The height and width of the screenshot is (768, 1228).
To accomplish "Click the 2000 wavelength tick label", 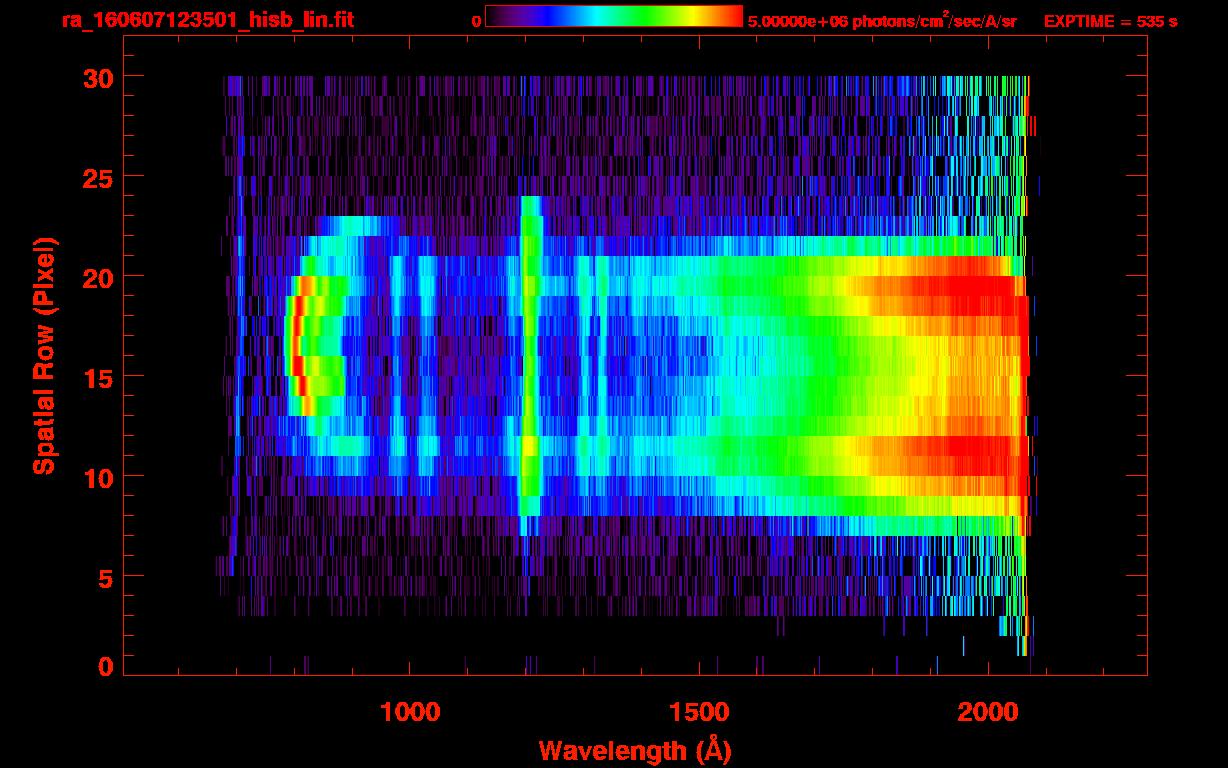I will [988, 712].
